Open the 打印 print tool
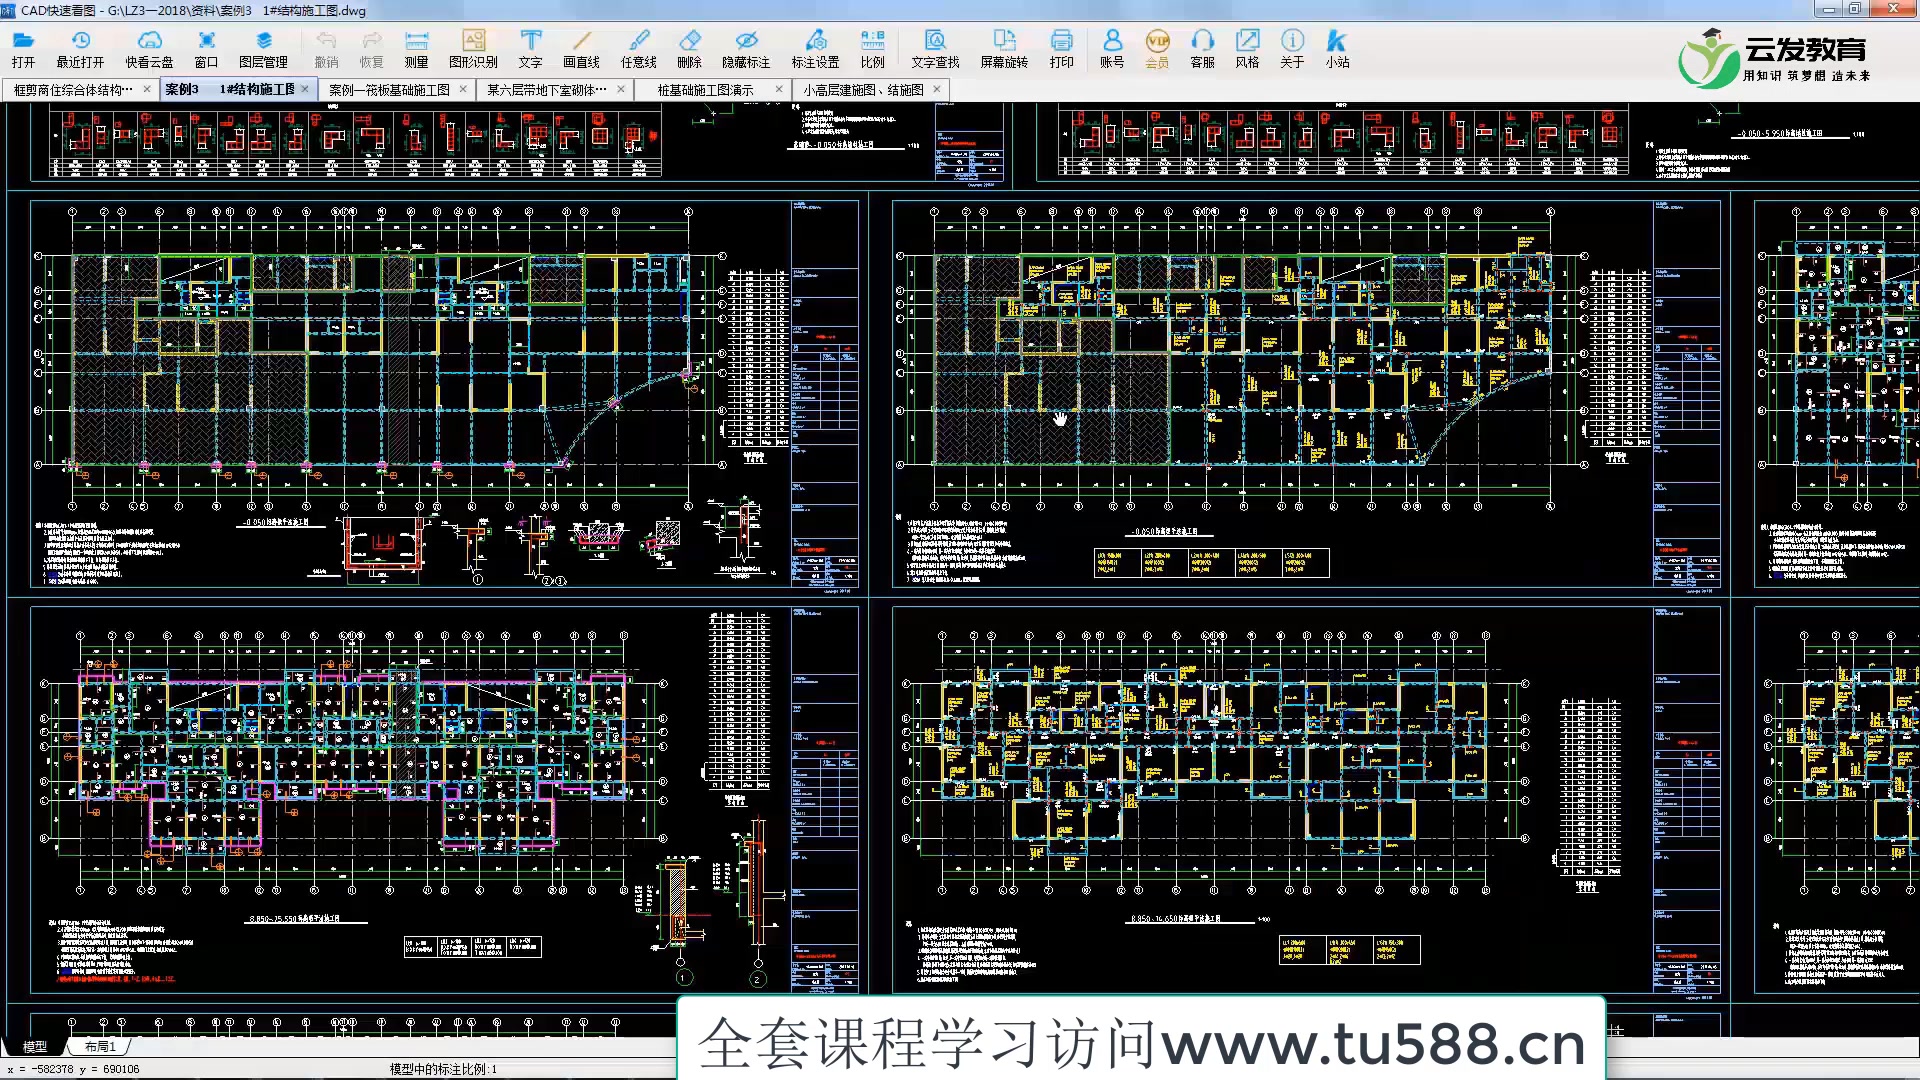The image size is (1920, 1080). pos(1062,45)
